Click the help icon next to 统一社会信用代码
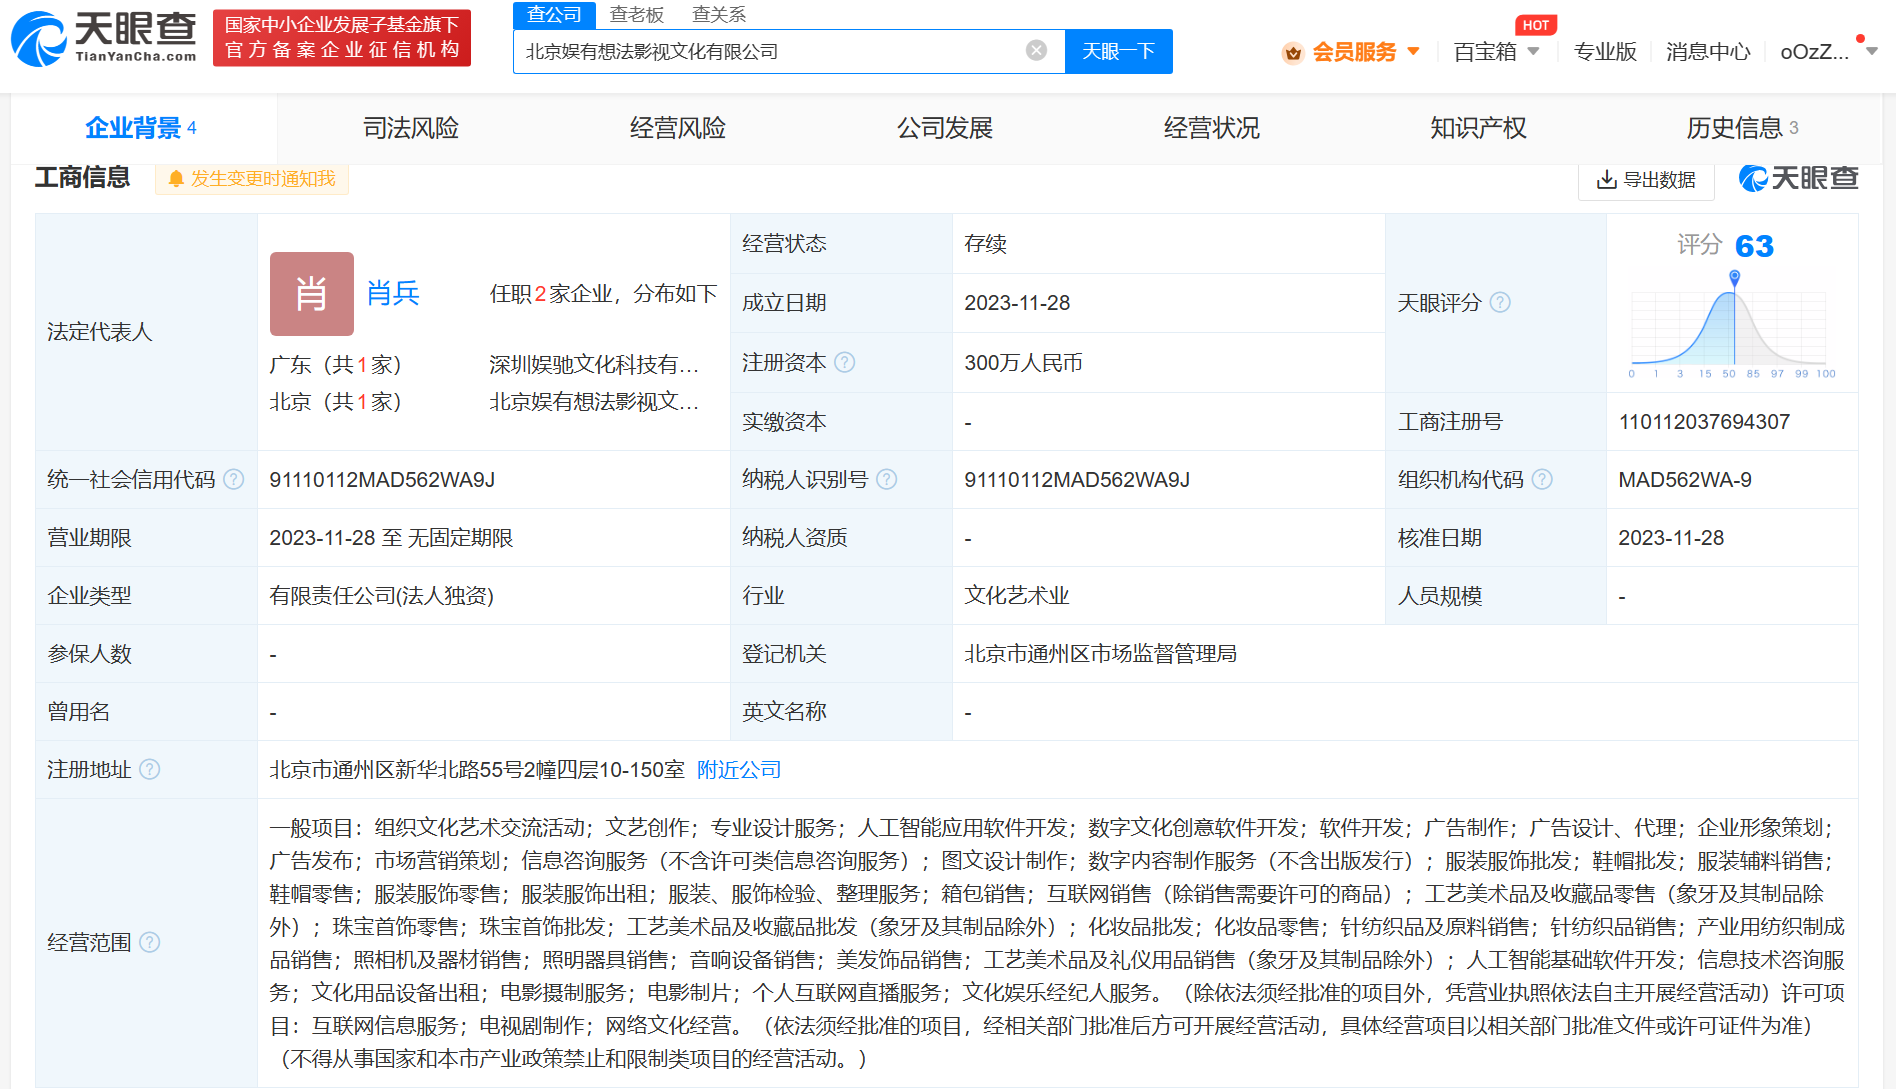The width and height of the screenshot is (1896, 1089). click(234, 479)
